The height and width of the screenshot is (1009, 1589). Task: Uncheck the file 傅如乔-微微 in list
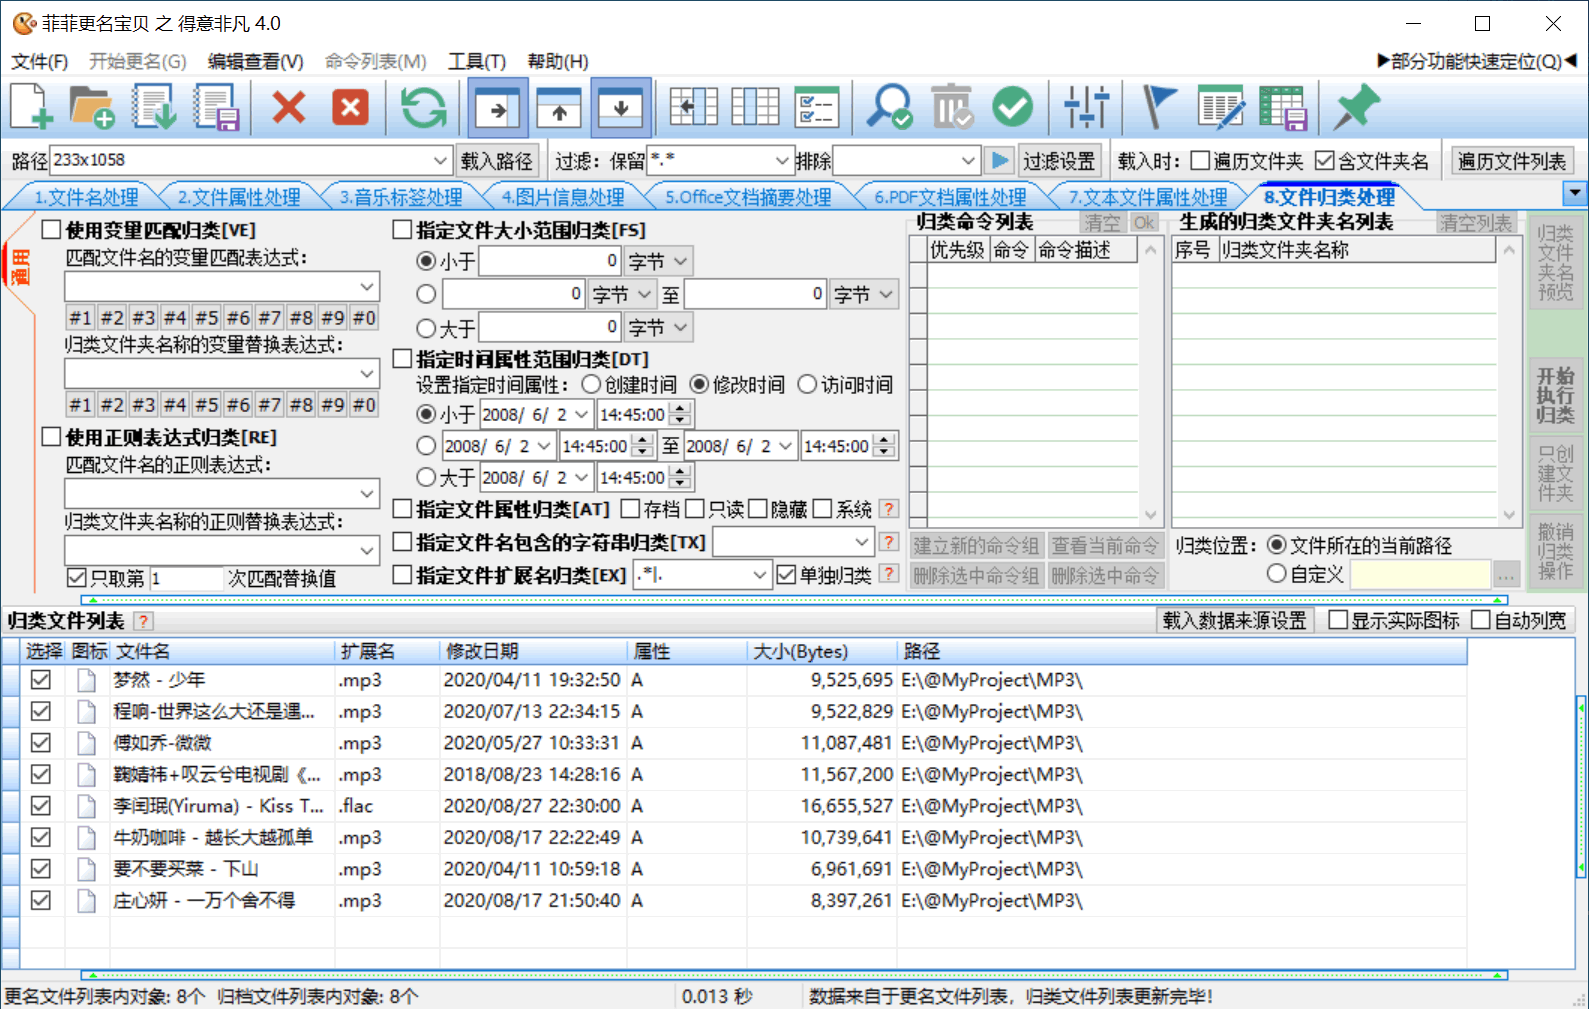(x=41, y=743)
